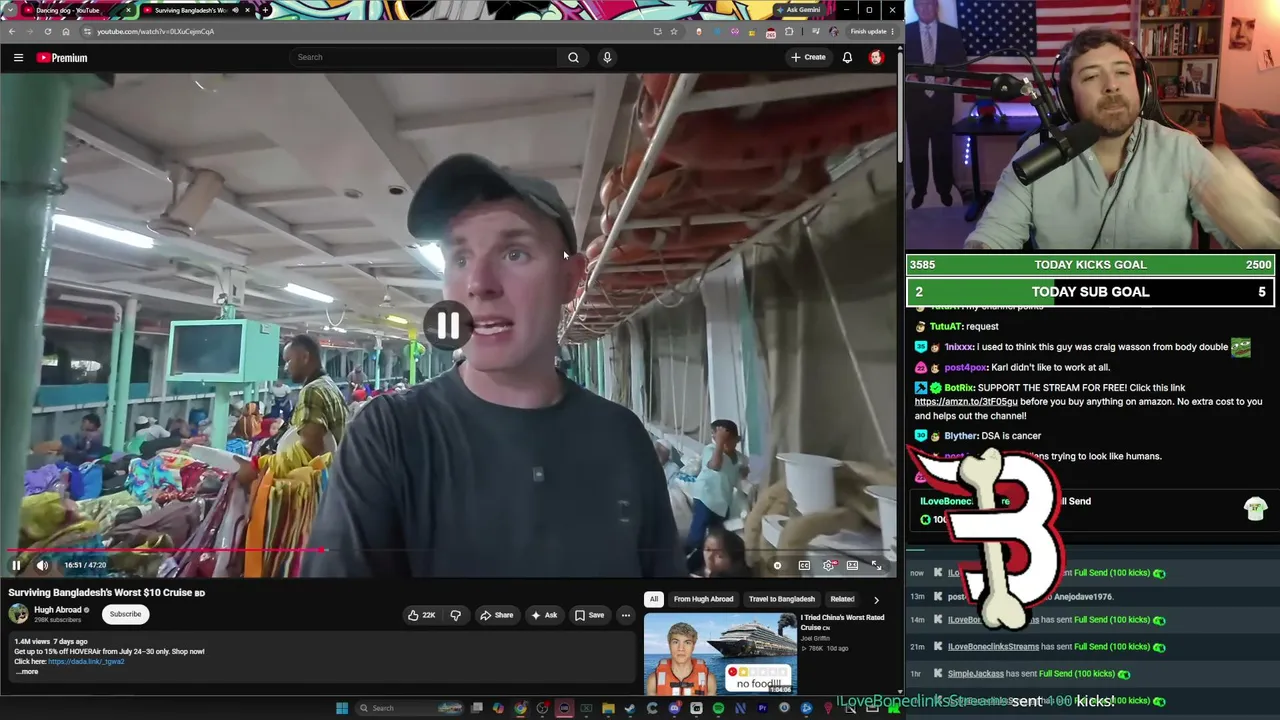Viewport: 1280px width, 720px height.
Task: Reload the current page
Action: (47, 32)
